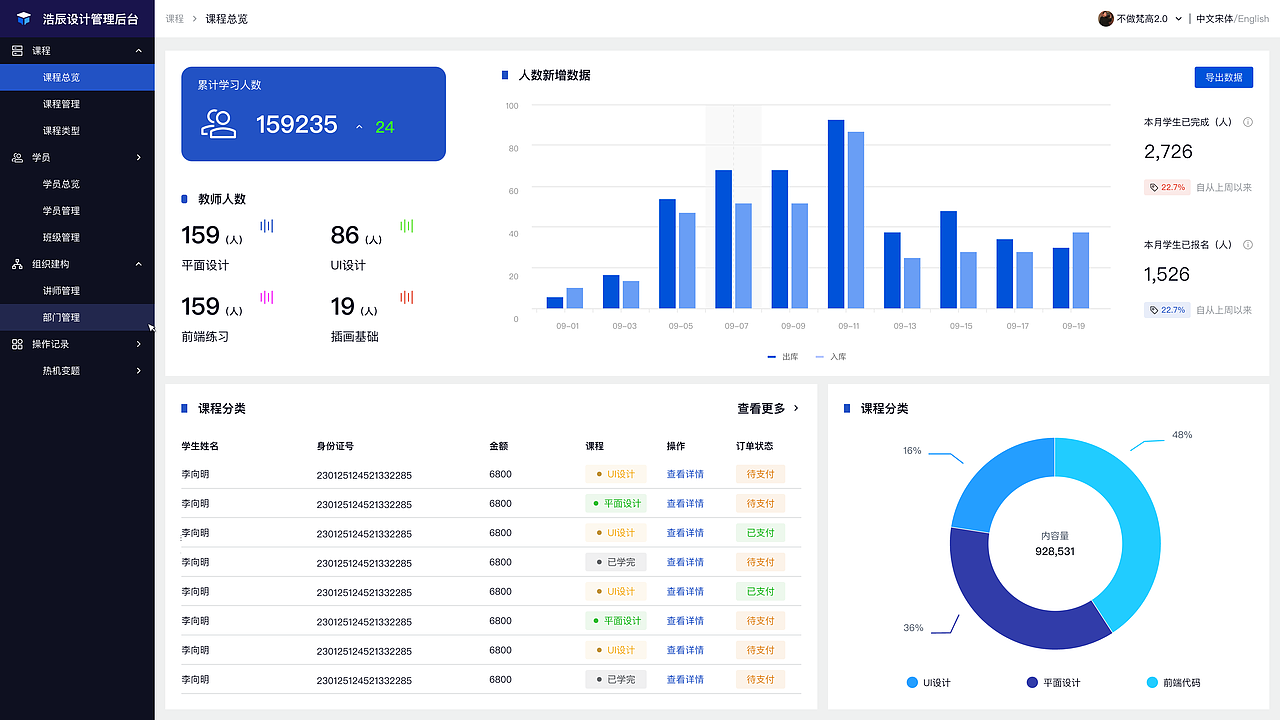Viewport: 1280px width, 720px height.
Task: Collapse the 组织建构 sidebar section chevron
Action: point(139,264)
